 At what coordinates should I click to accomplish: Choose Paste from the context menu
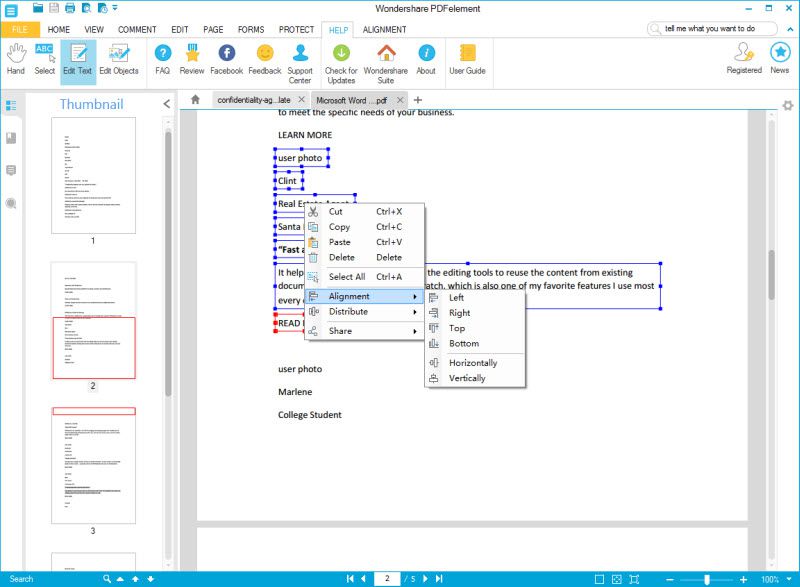tap(365, 242)
